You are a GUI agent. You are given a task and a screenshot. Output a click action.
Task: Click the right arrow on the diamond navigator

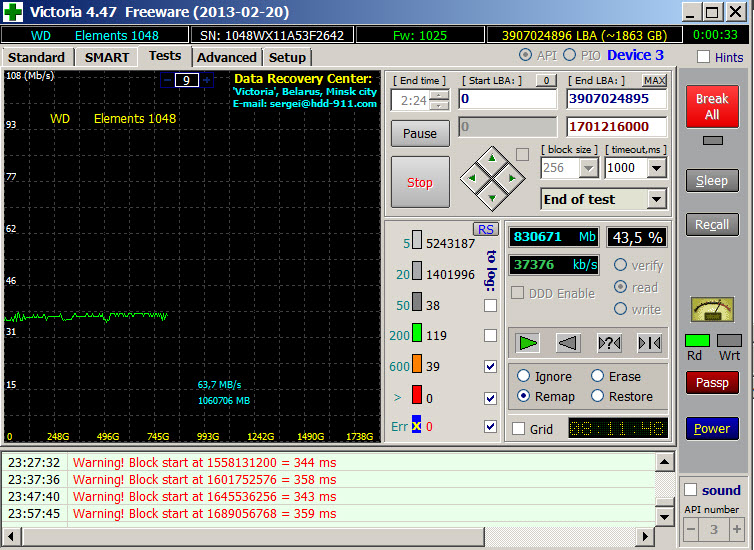click(511, 179)
